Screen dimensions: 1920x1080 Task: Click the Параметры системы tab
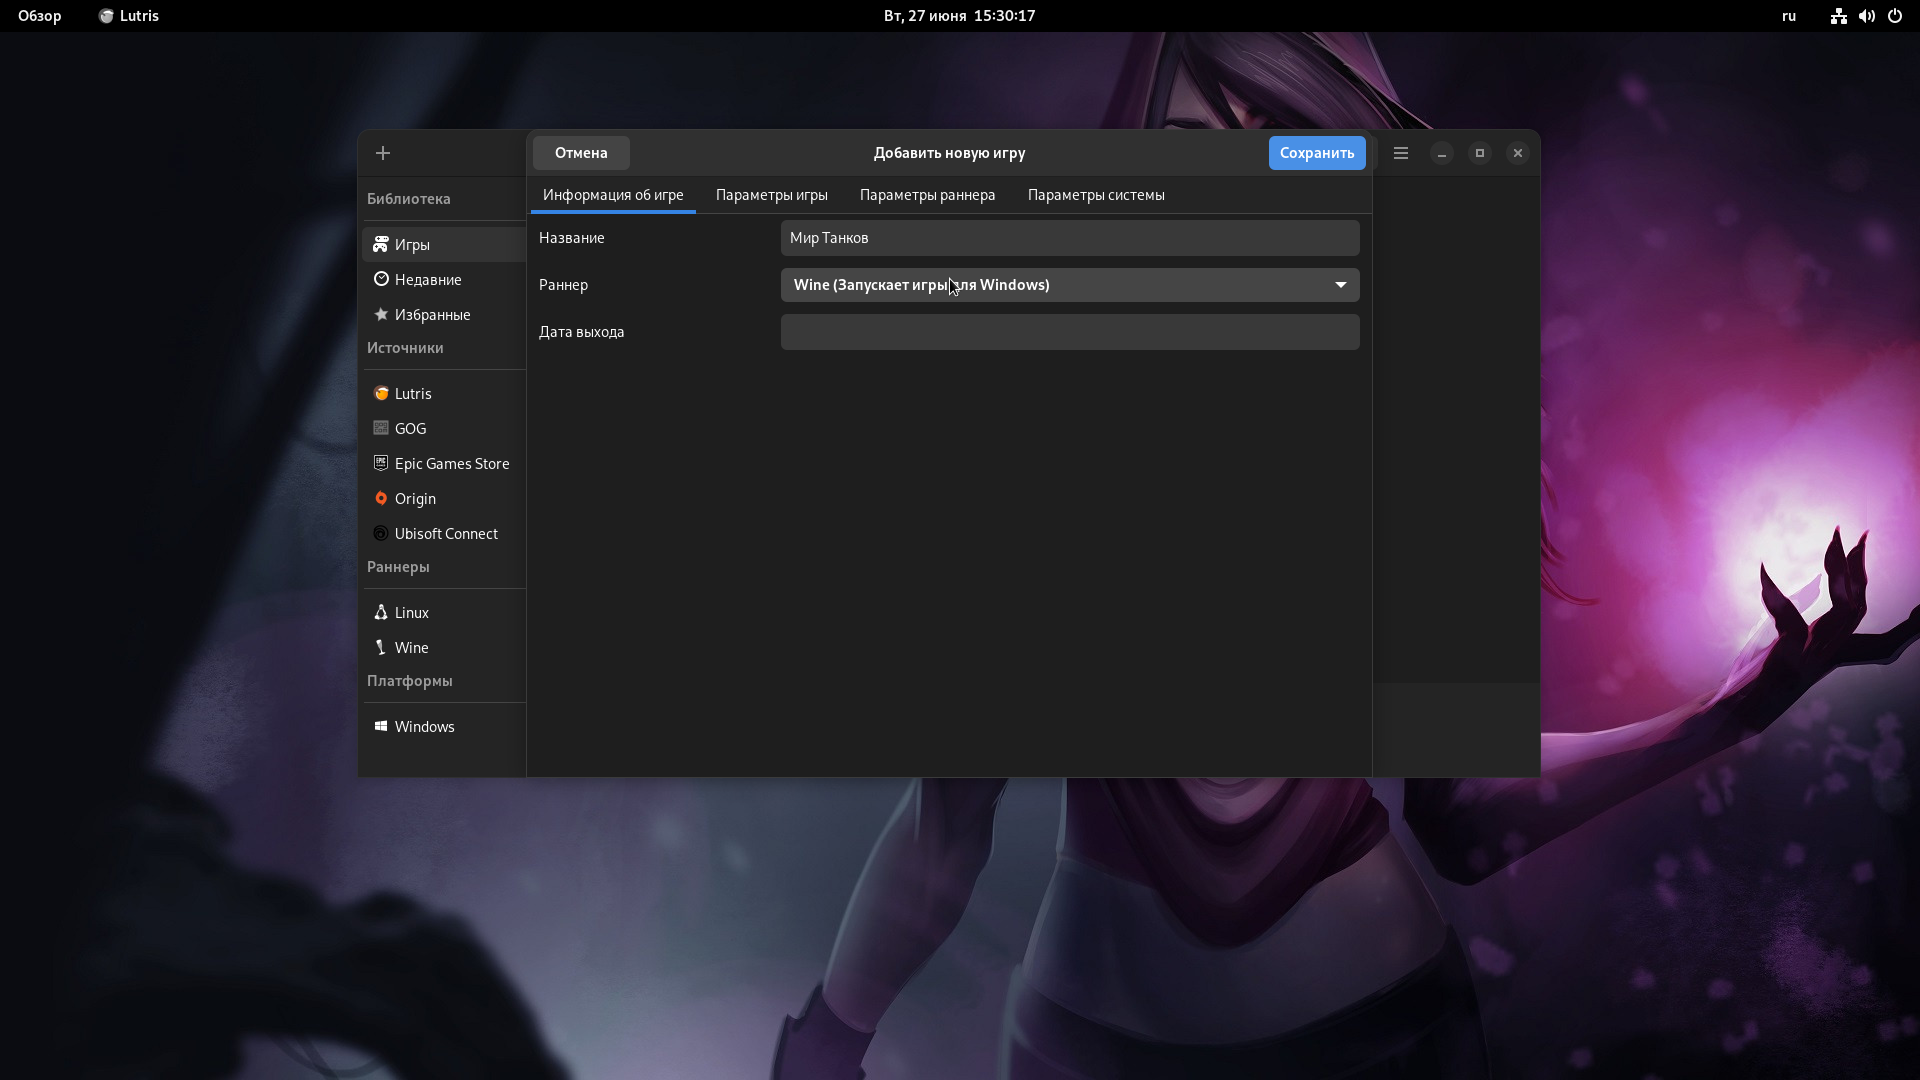[x=1096, y=195]
